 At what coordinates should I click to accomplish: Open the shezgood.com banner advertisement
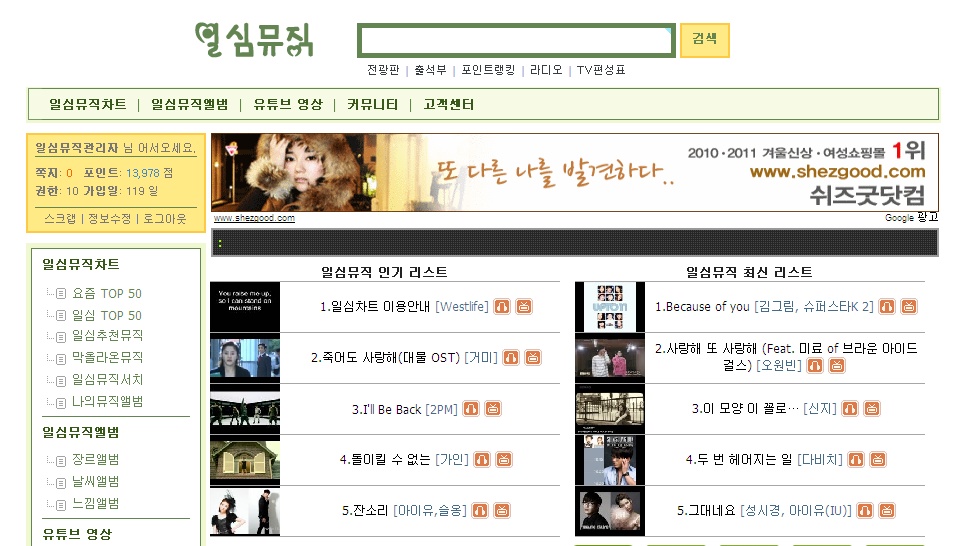(x=574, y=172)
